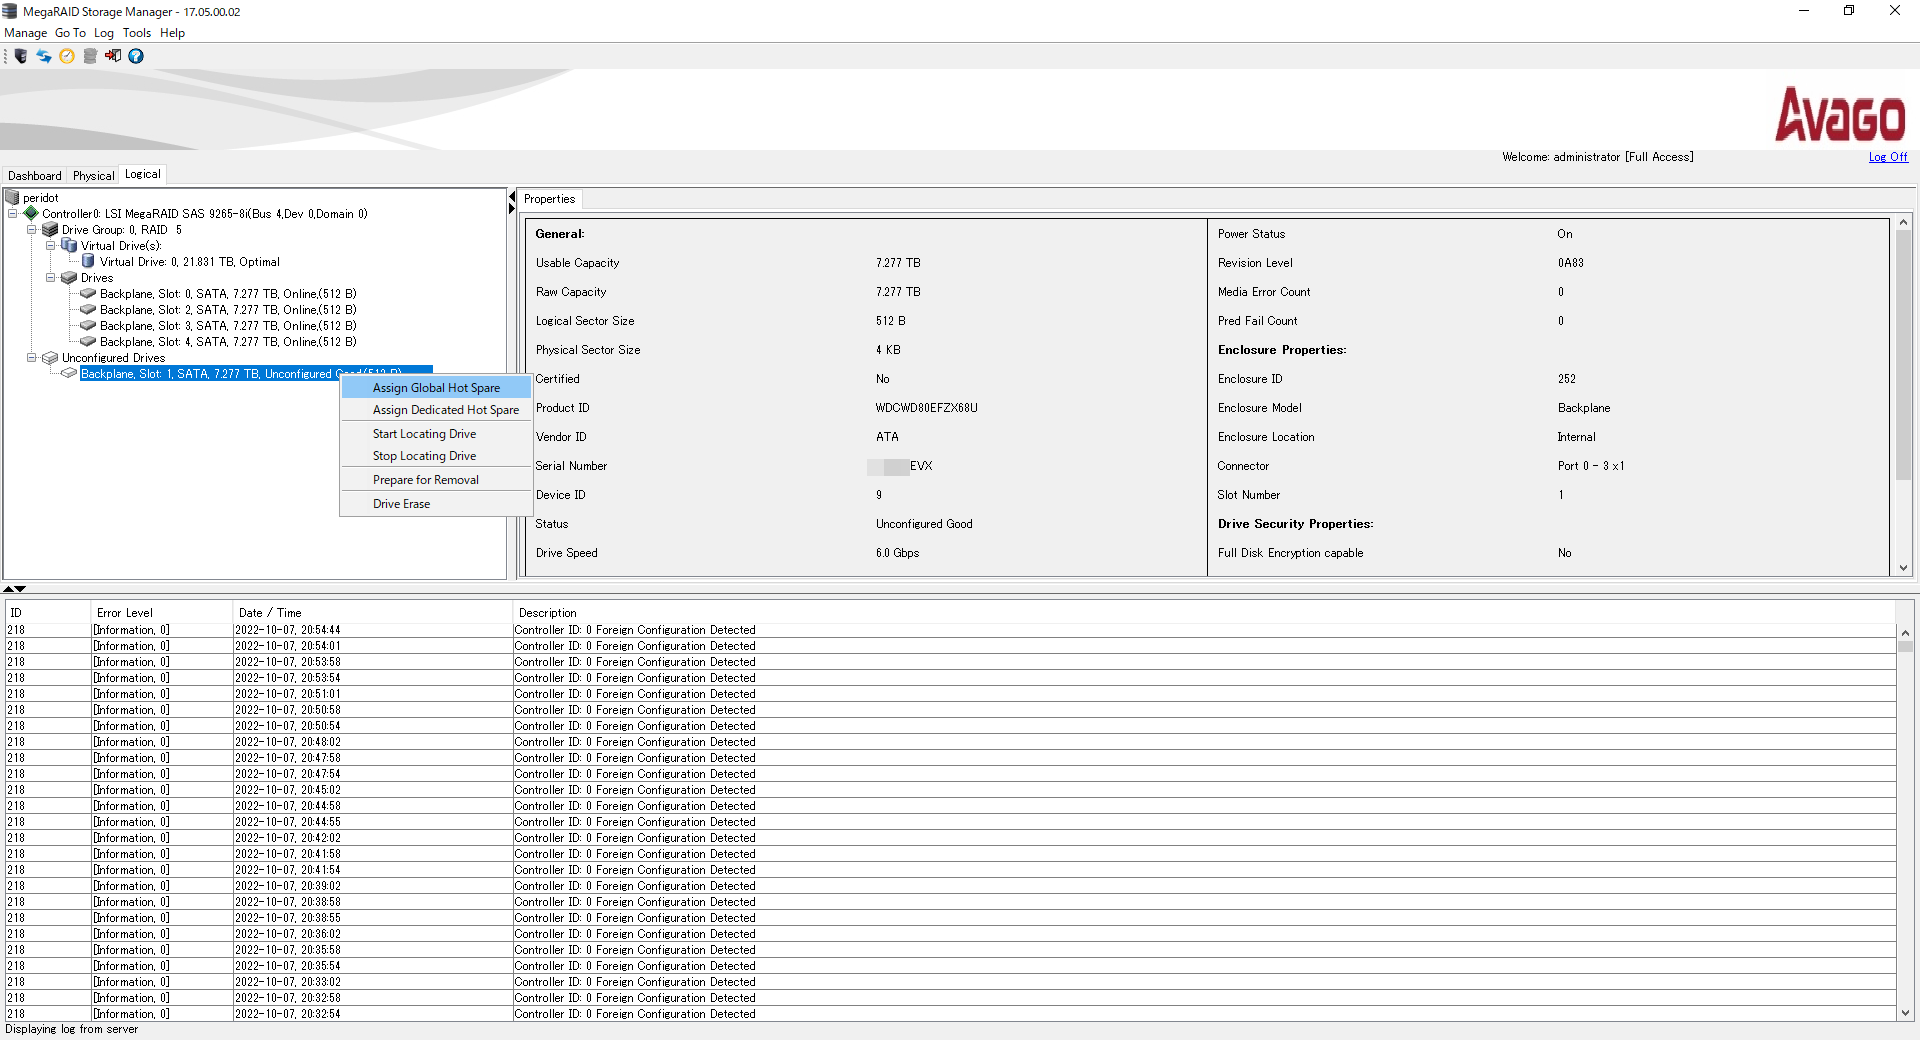Viewport: 1920px width, 1040px height.
Task: Click the server toolbar icon
Action: pyautogui.click(x=21, y=56)
